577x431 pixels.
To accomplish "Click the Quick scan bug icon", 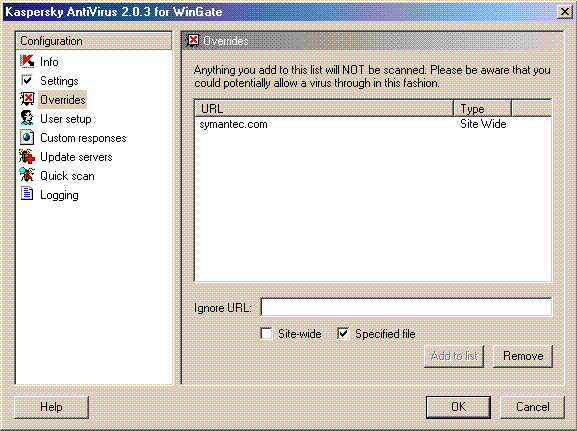I will (27, 176).
